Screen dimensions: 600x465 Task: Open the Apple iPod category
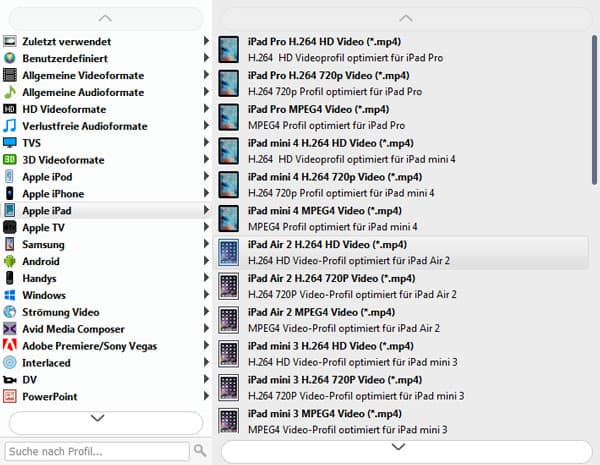[x=106, y=177]
